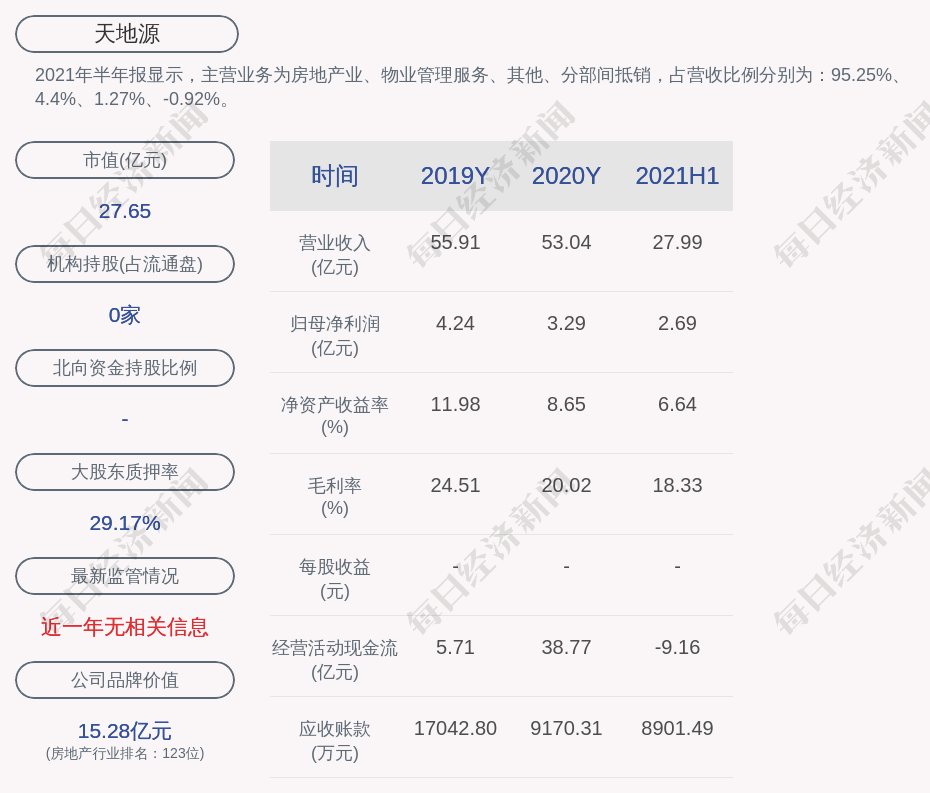The width and height of the screenshot is (930, 793).
Task: Open the 最新监管情况 pill
Action: 125,576
